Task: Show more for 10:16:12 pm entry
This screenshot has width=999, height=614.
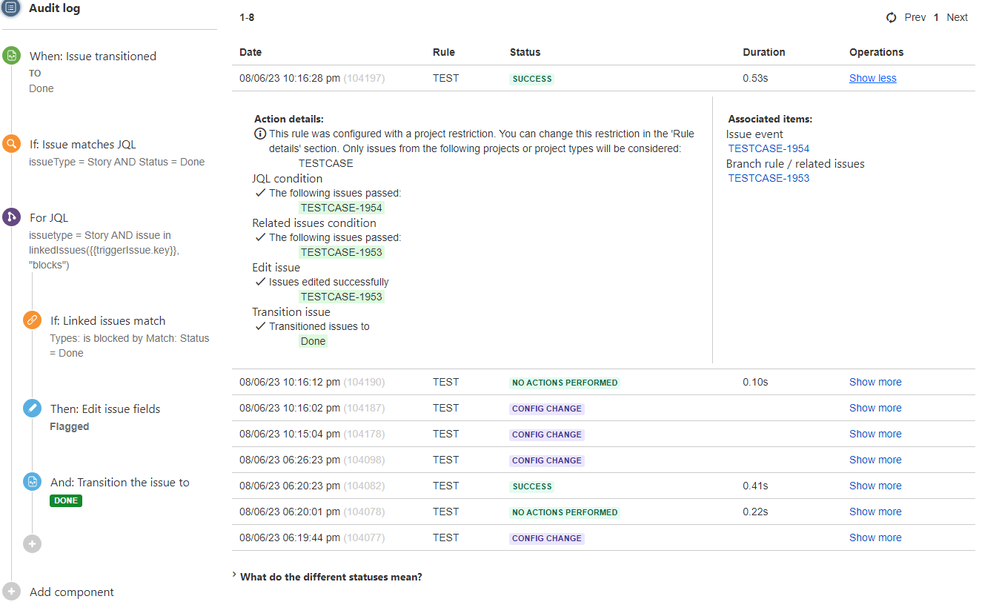Action: tap(875, 382)
